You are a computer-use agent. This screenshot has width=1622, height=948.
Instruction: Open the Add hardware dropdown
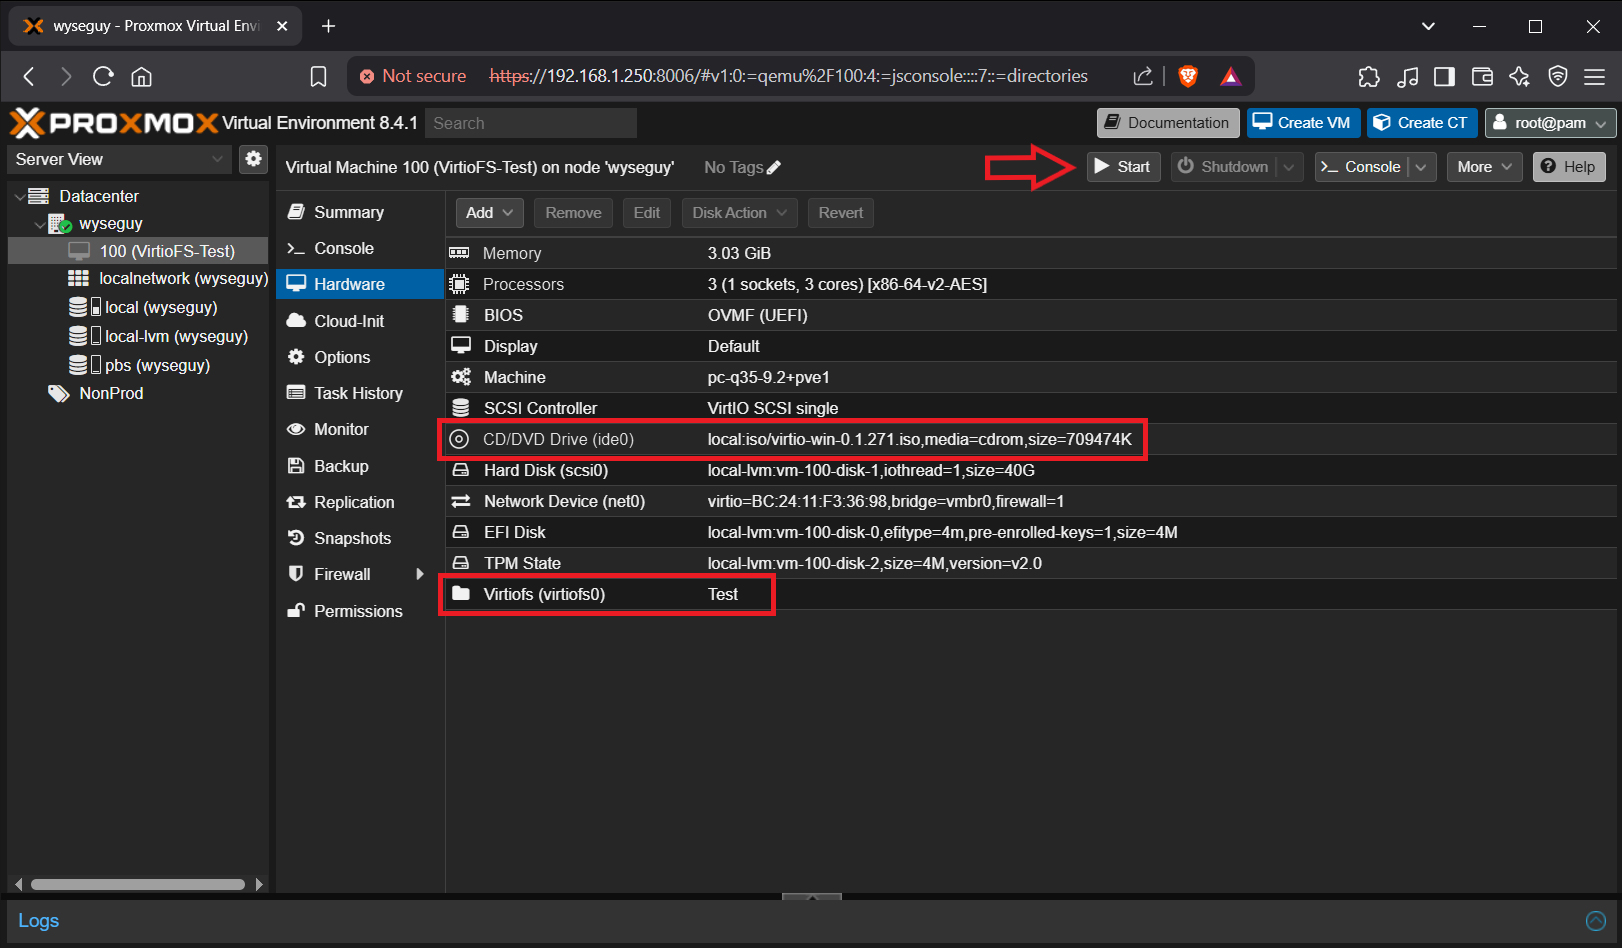click(489, 213)
